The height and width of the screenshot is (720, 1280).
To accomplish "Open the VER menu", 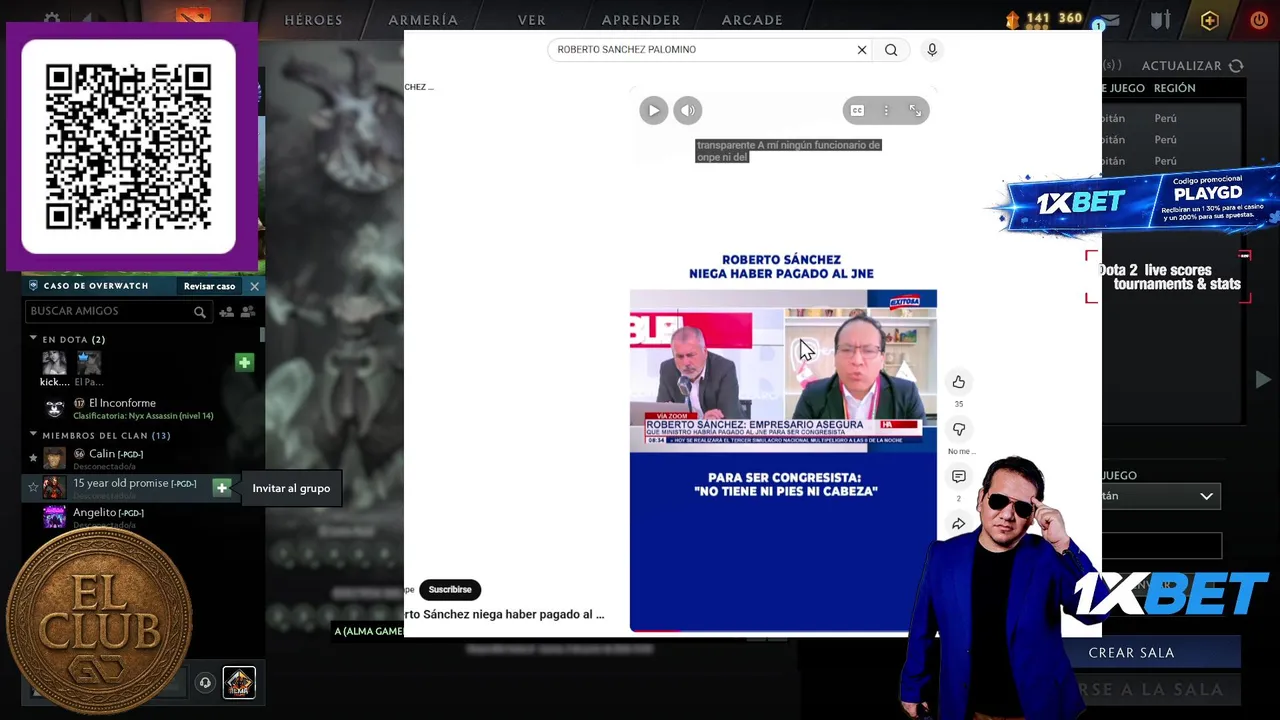I will pyautogui.click(x=532, y=20).
